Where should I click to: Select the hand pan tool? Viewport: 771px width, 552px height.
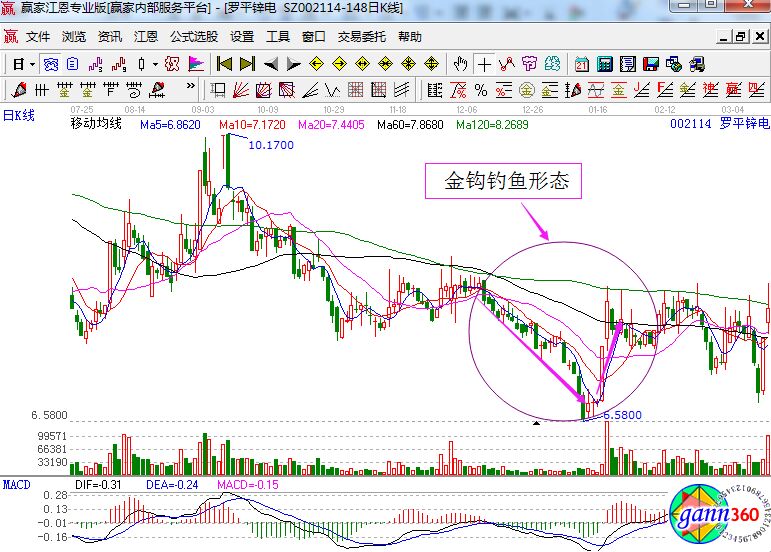coord(461,64)
